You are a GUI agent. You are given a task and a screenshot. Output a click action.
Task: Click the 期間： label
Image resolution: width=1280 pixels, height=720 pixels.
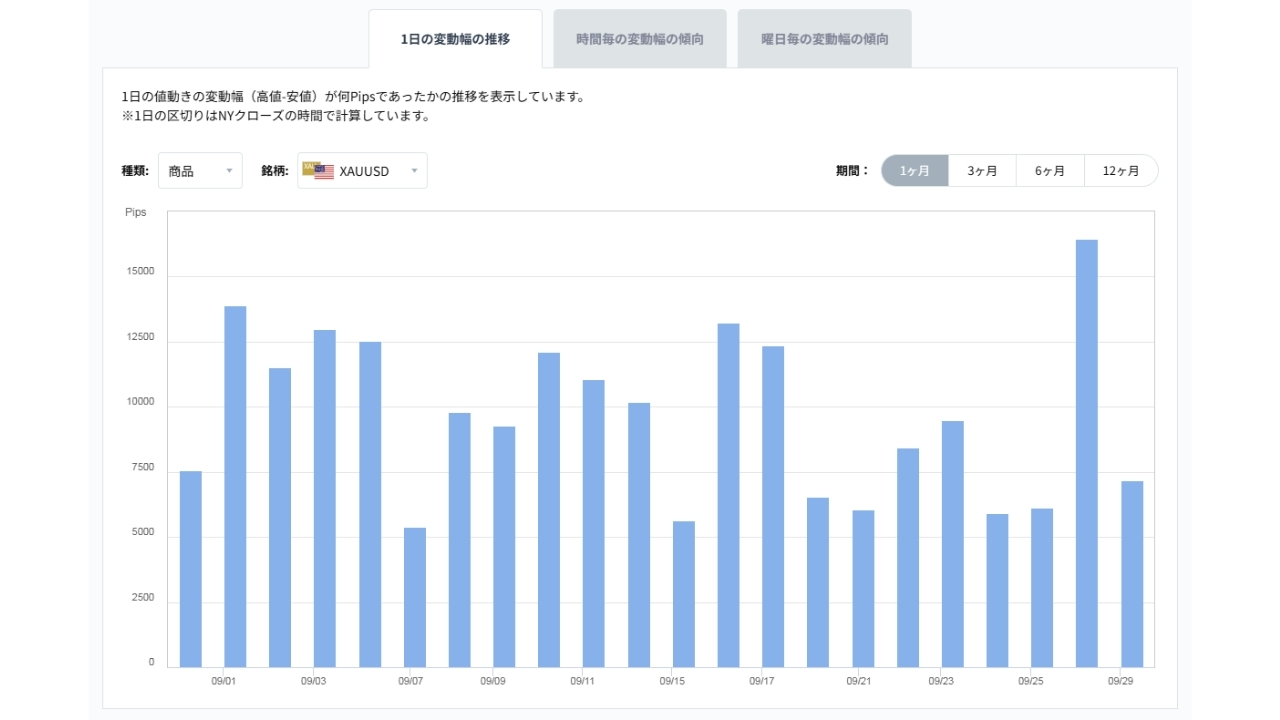[853, 171]
